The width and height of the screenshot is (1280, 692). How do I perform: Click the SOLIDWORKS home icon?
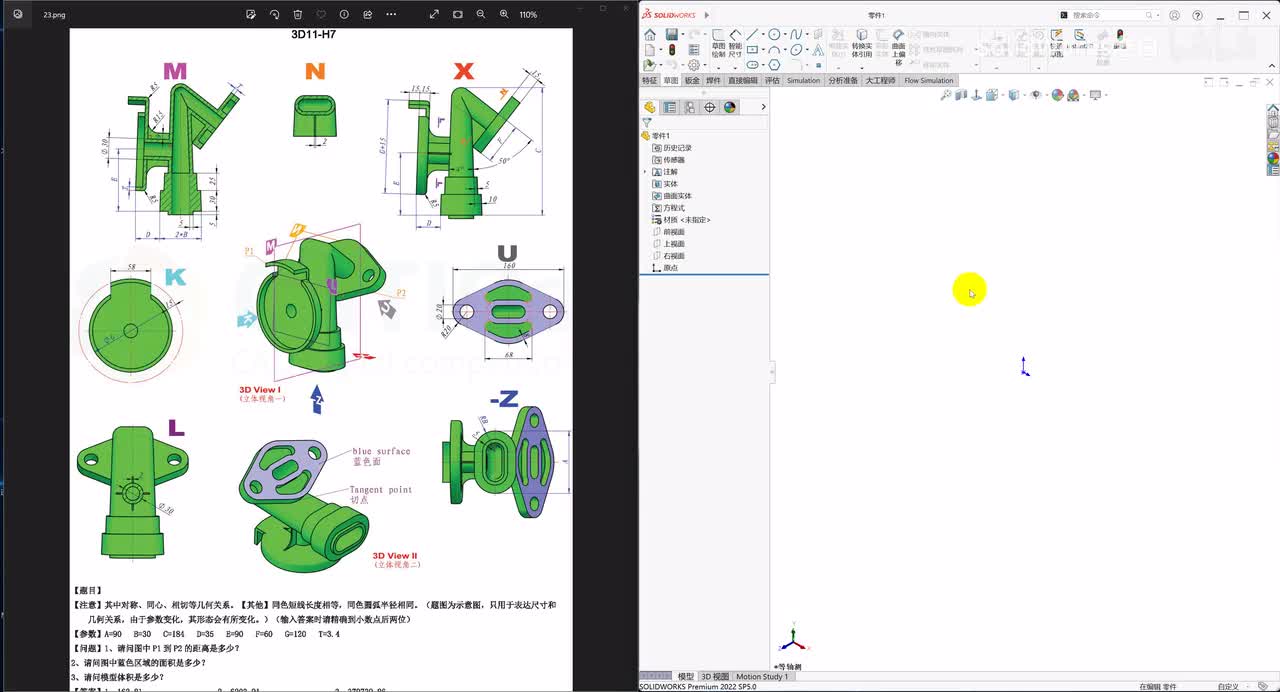650,35
